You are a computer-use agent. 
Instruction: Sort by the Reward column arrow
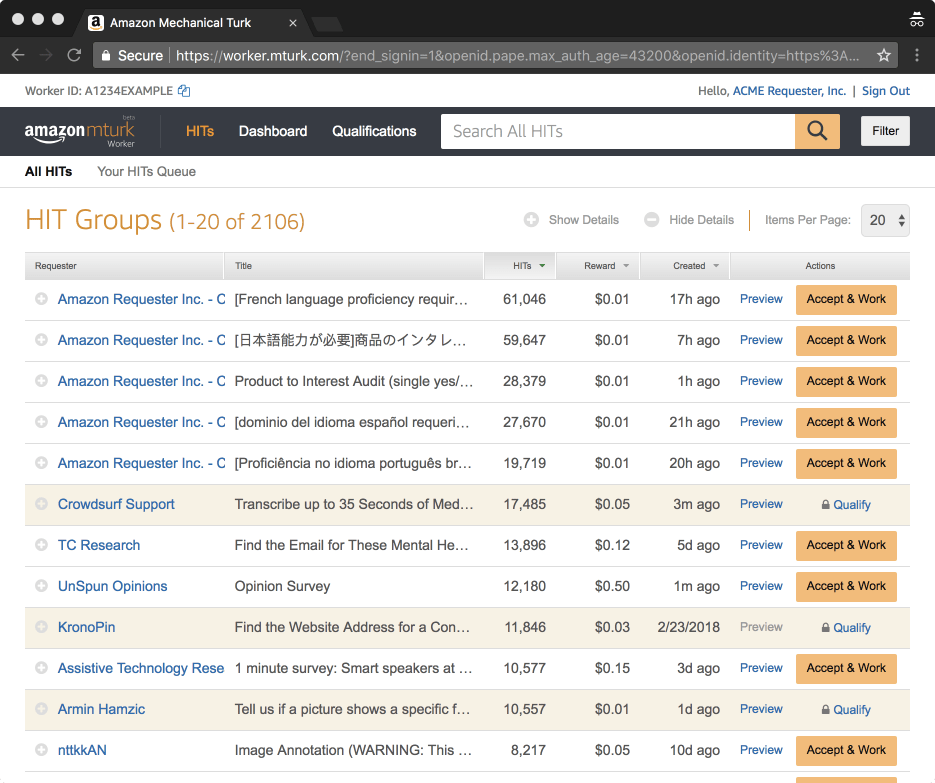point(626,266)
